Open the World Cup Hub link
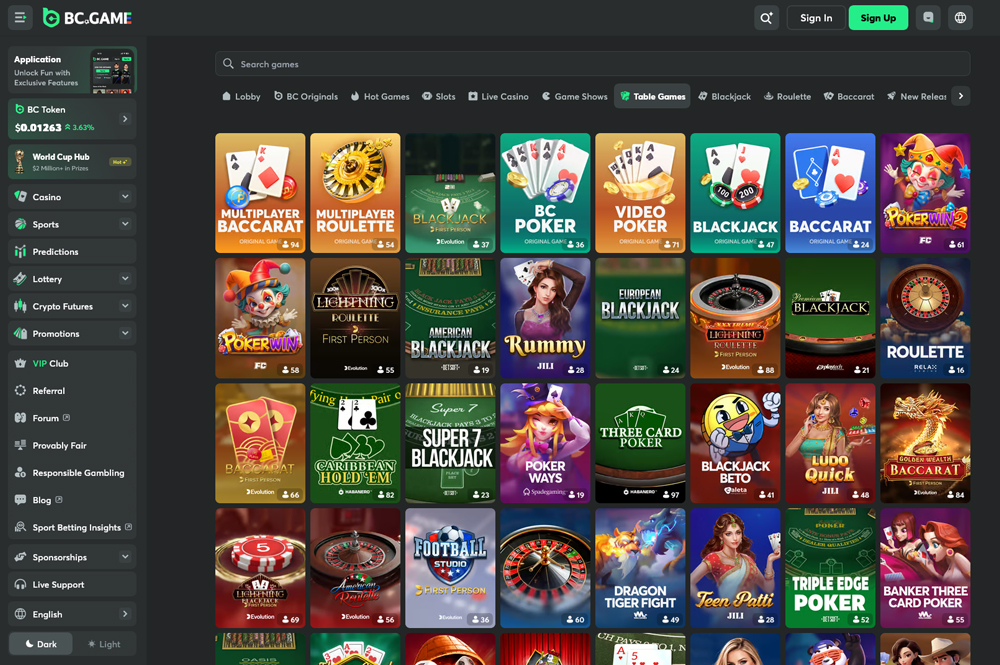Viewport: 1000px width, 665px height. [72, 161]
